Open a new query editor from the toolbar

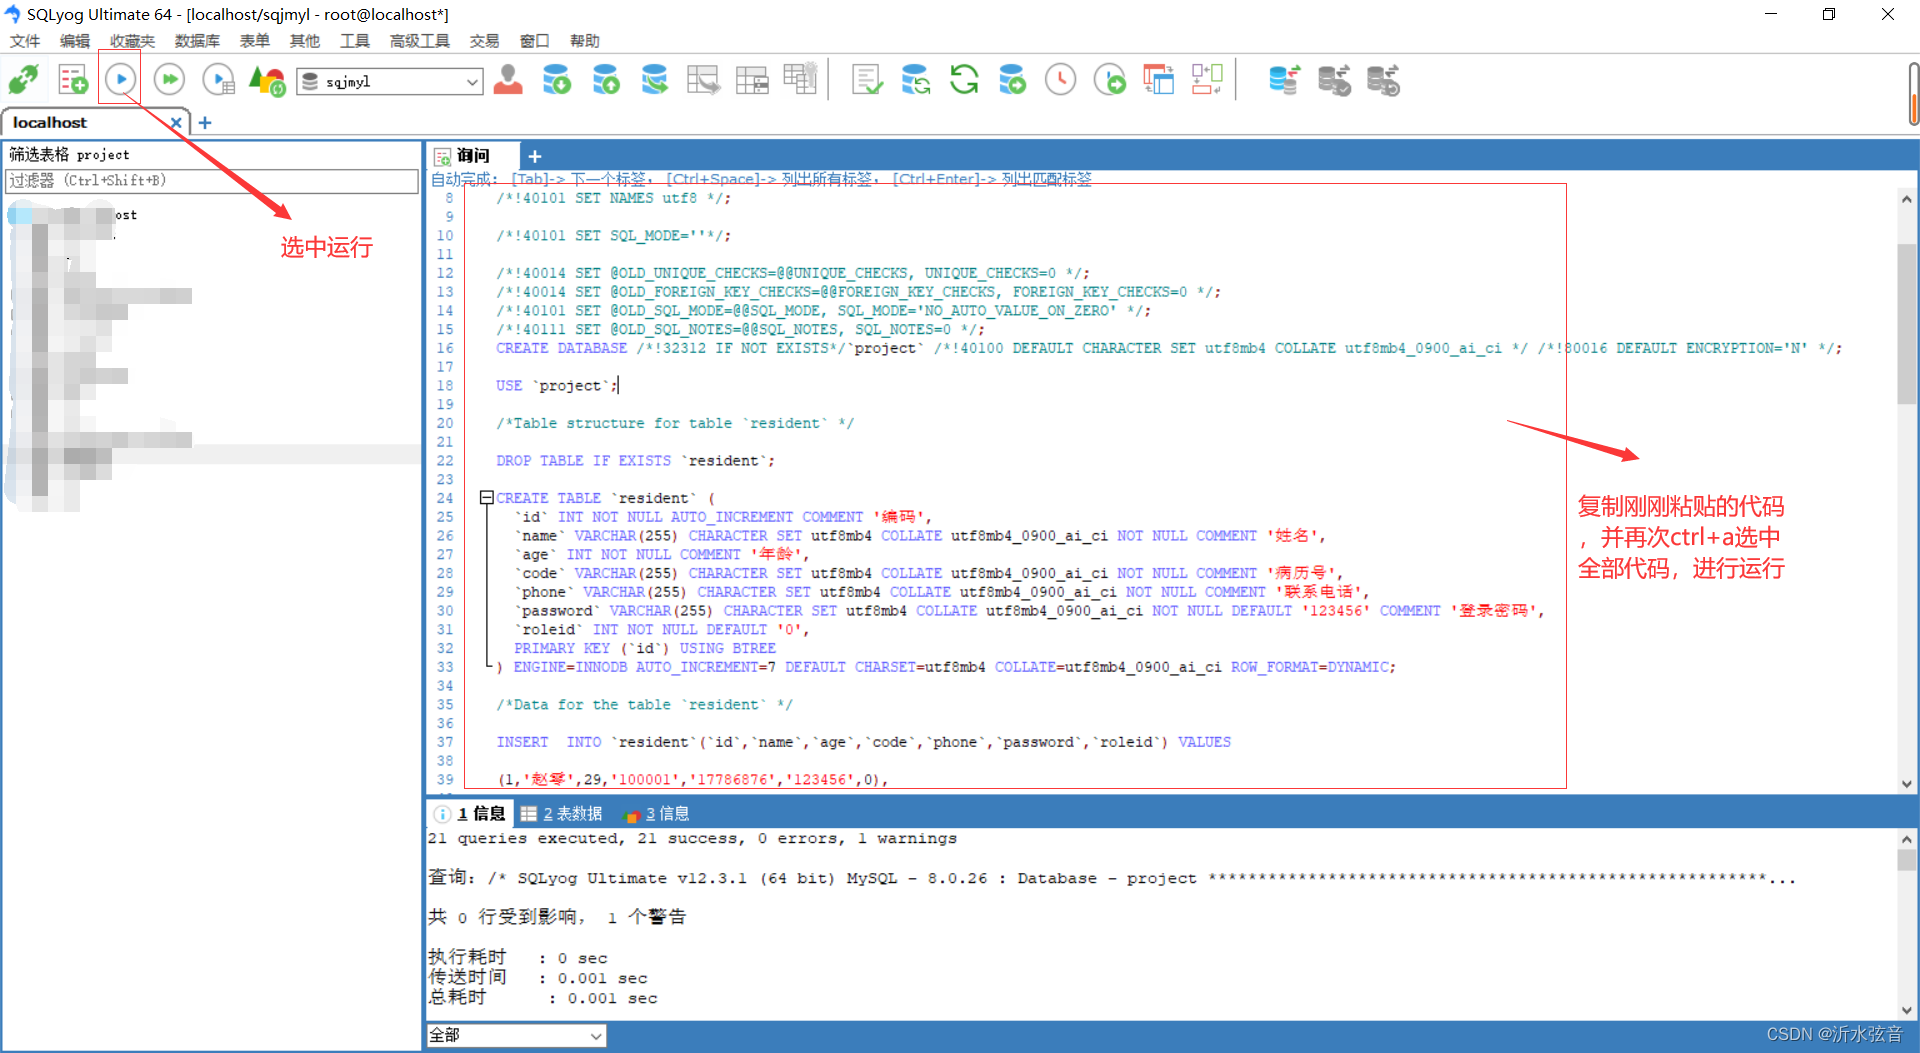72,79
